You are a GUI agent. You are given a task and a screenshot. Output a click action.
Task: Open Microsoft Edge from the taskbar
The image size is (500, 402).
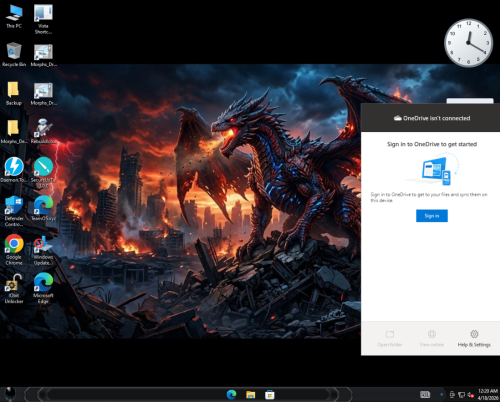[x=231, y=395]
